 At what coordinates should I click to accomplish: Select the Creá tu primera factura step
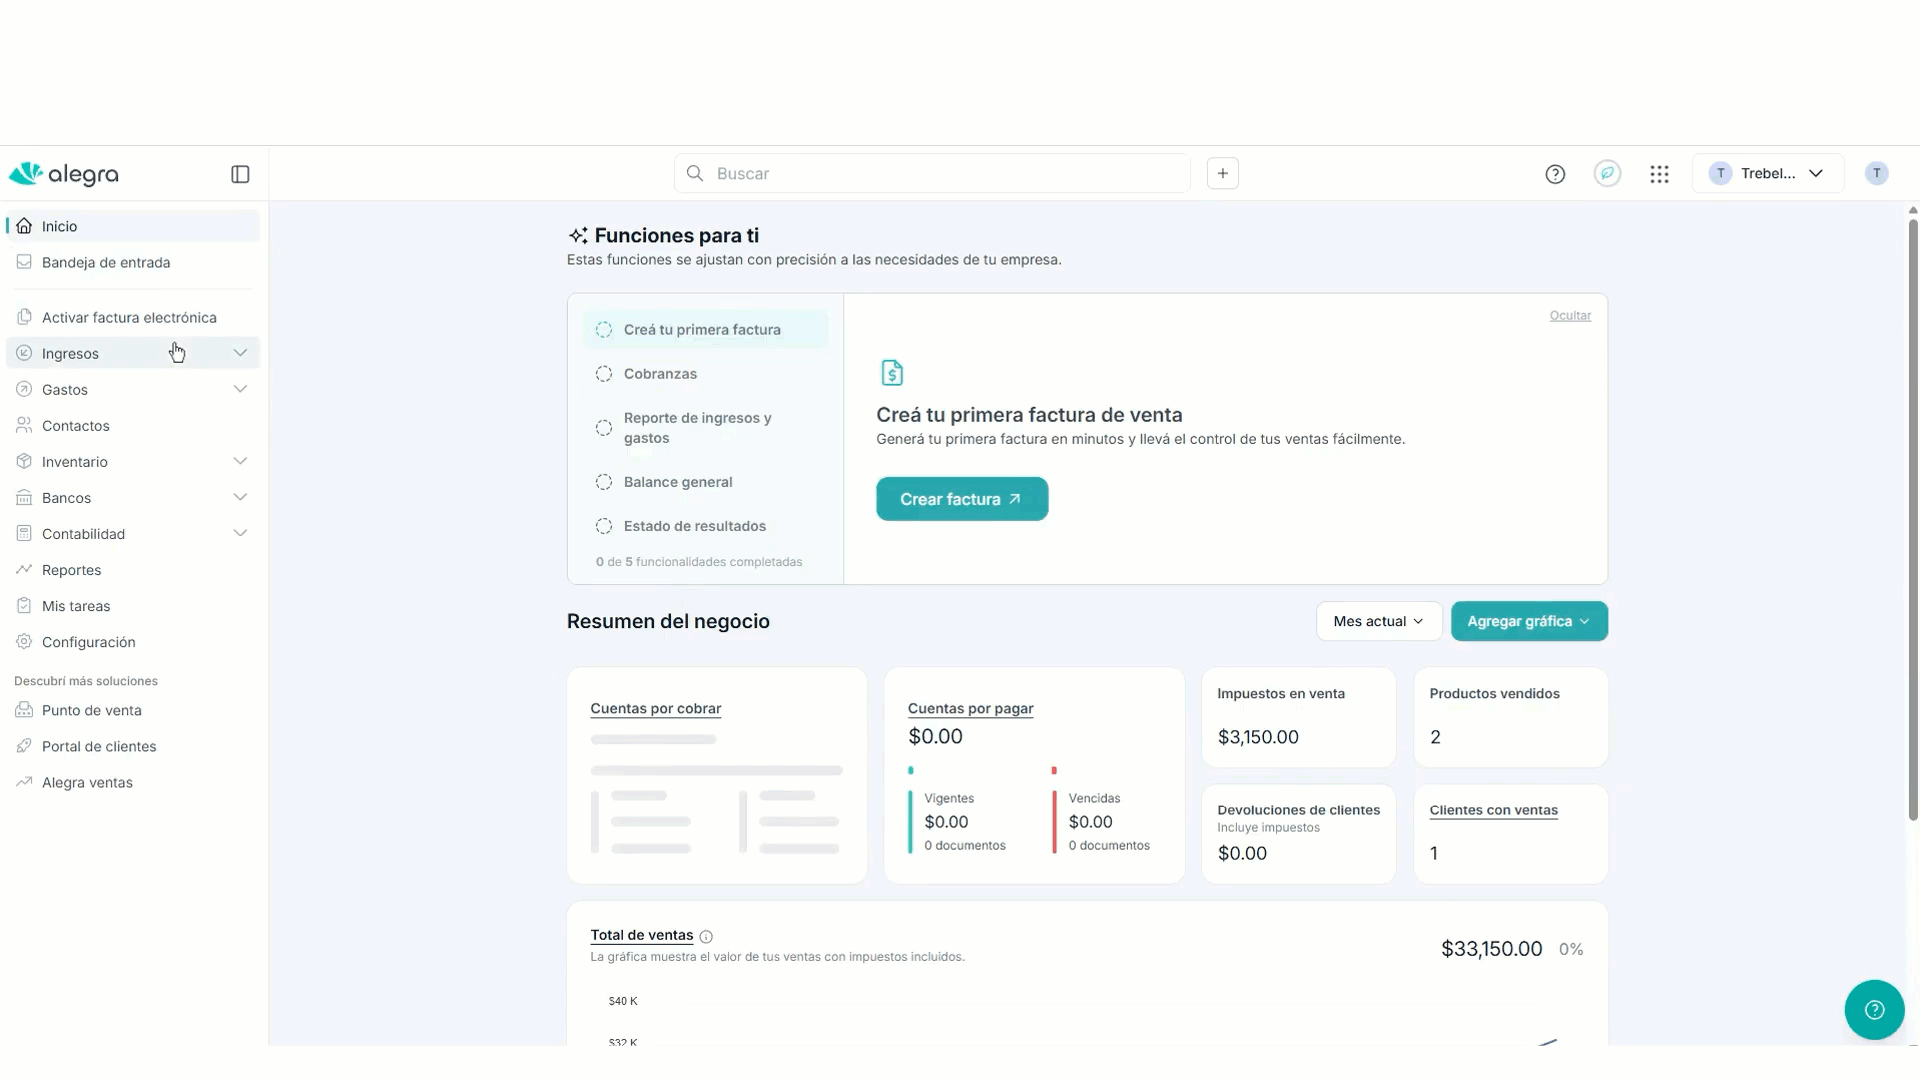point(705,329)
